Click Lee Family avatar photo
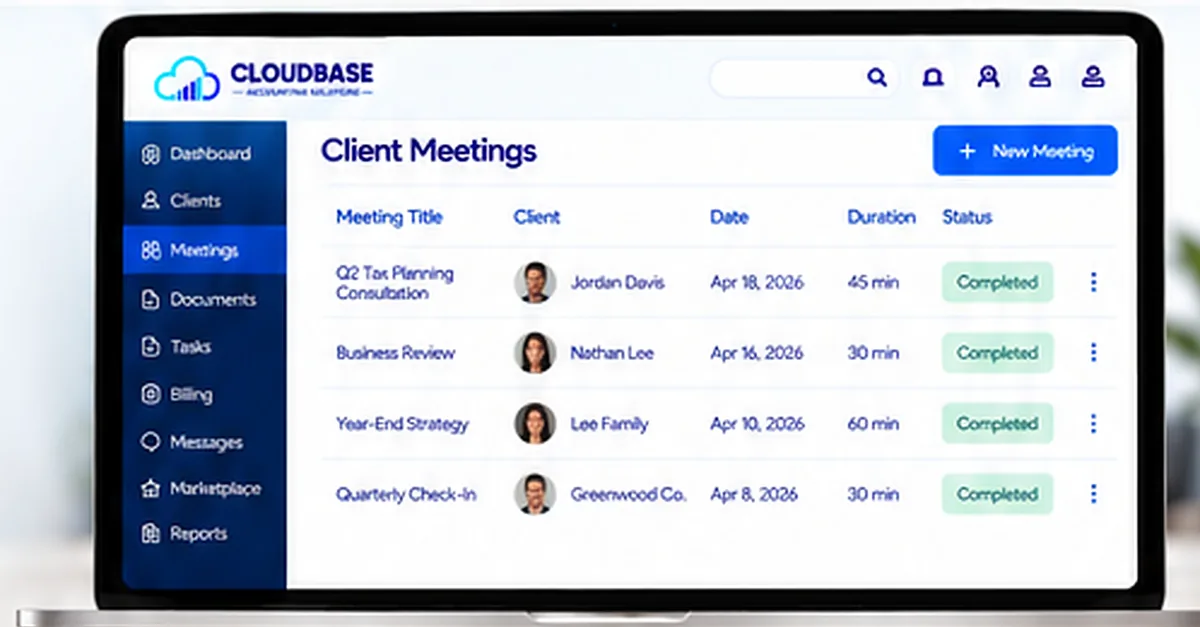 [x=535, y=423]
